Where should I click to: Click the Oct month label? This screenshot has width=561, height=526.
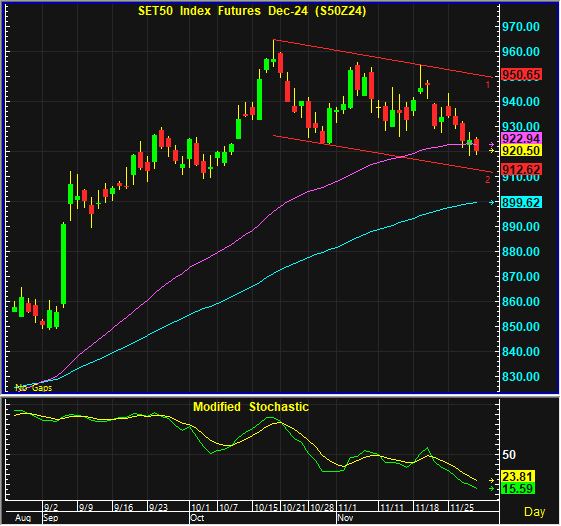[197, 518]
